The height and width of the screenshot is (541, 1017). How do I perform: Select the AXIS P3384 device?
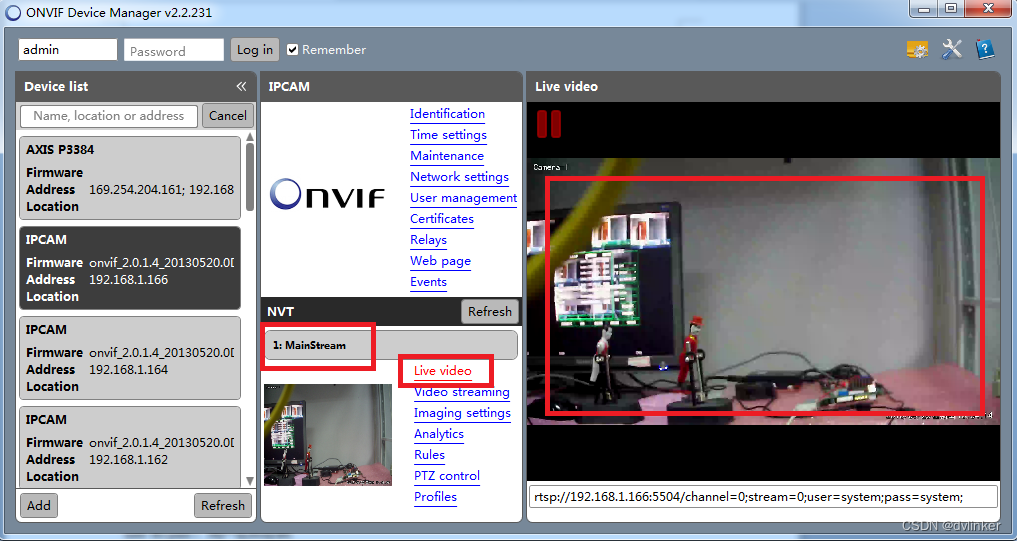130,178
